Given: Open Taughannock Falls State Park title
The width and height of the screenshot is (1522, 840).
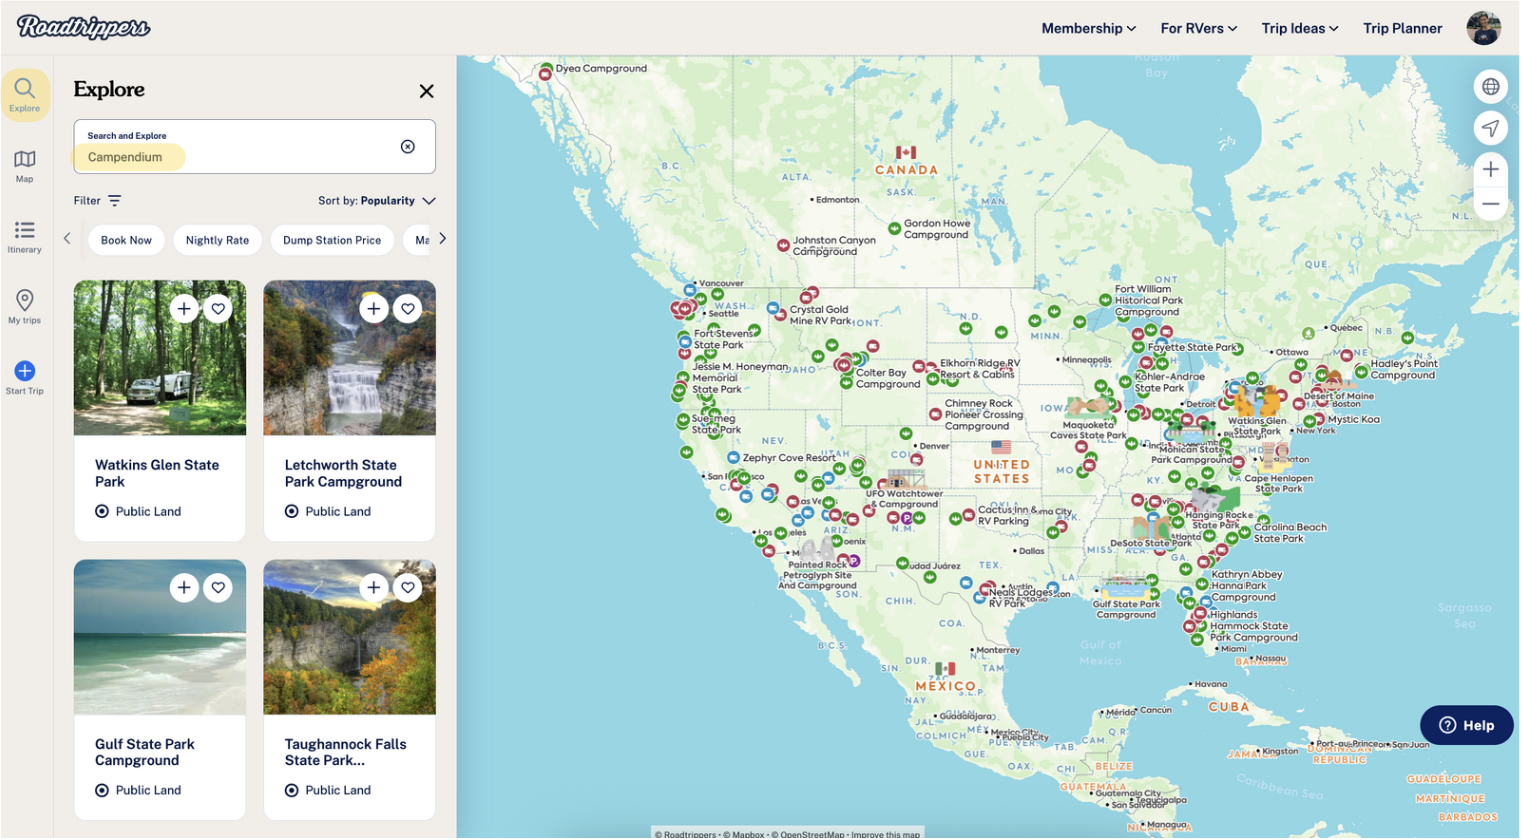Looking at the screenshot, I should click(345, 752).
